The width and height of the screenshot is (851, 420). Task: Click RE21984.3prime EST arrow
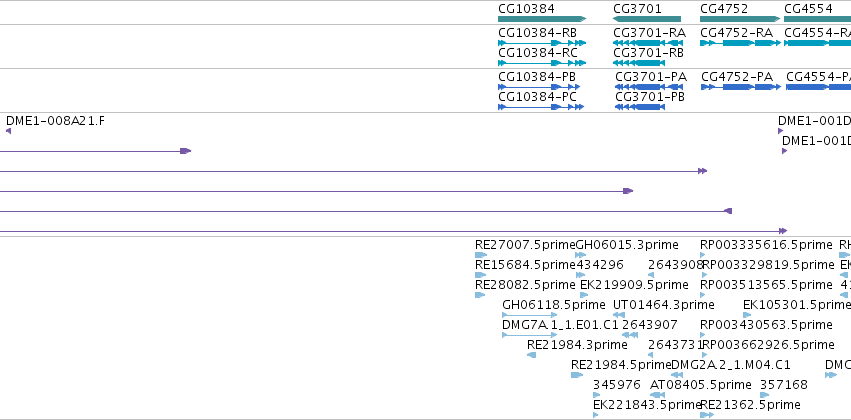[x=531, y=355]
